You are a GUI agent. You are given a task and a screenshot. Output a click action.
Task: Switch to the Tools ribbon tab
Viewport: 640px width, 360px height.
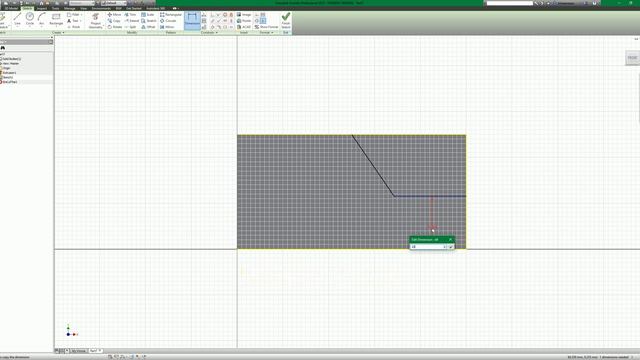(55, 8)
